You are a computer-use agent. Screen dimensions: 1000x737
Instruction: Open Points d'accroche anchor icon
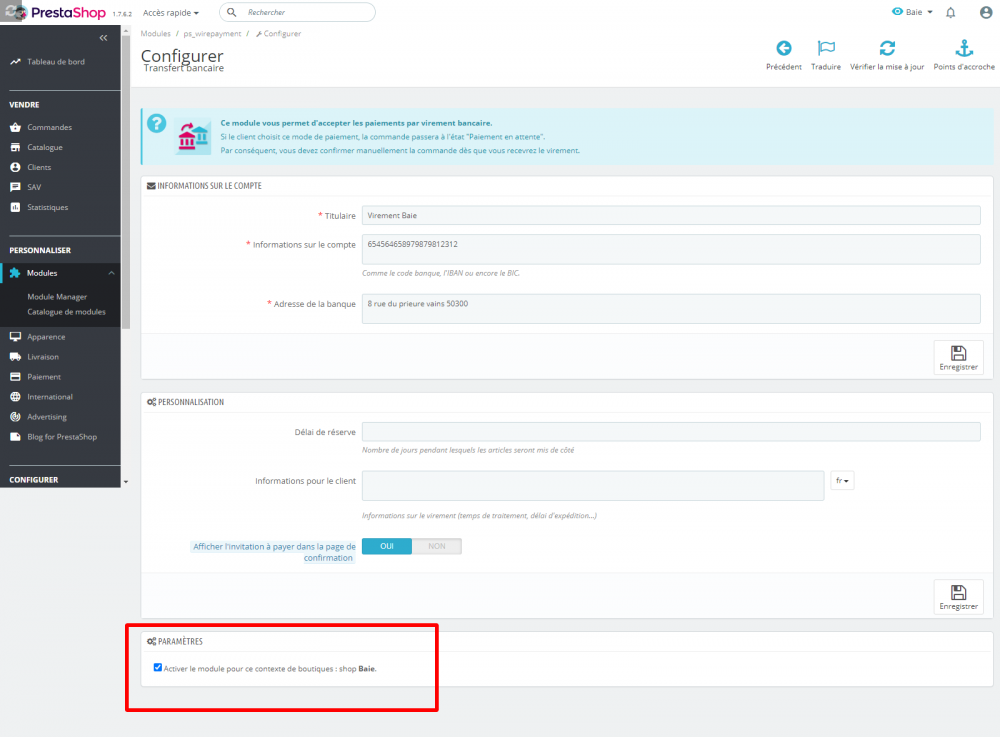(x=963, y=48)
